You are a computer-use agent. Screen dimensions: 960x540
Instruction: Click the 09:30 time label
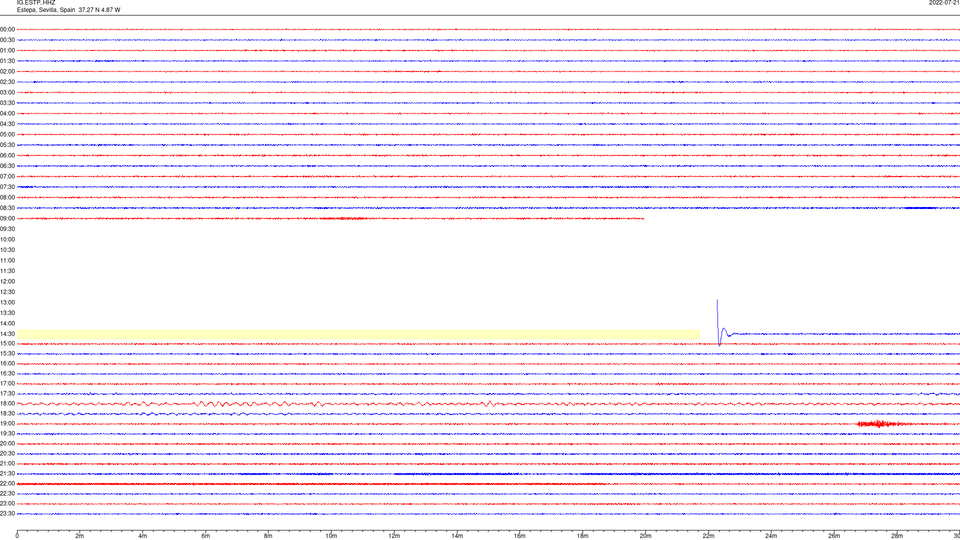click(7, 229)
